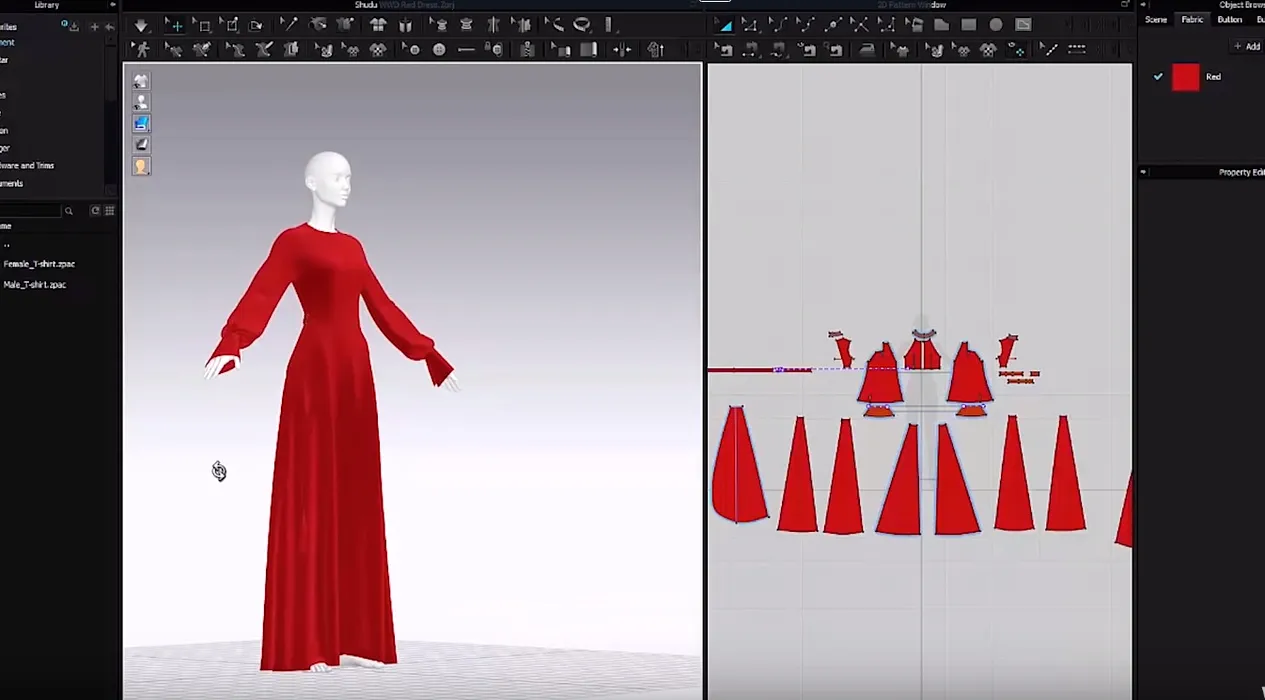Select the Select/Move tool in 3D toolbar
Screen dimensions: 1265x700
(175, 25)
